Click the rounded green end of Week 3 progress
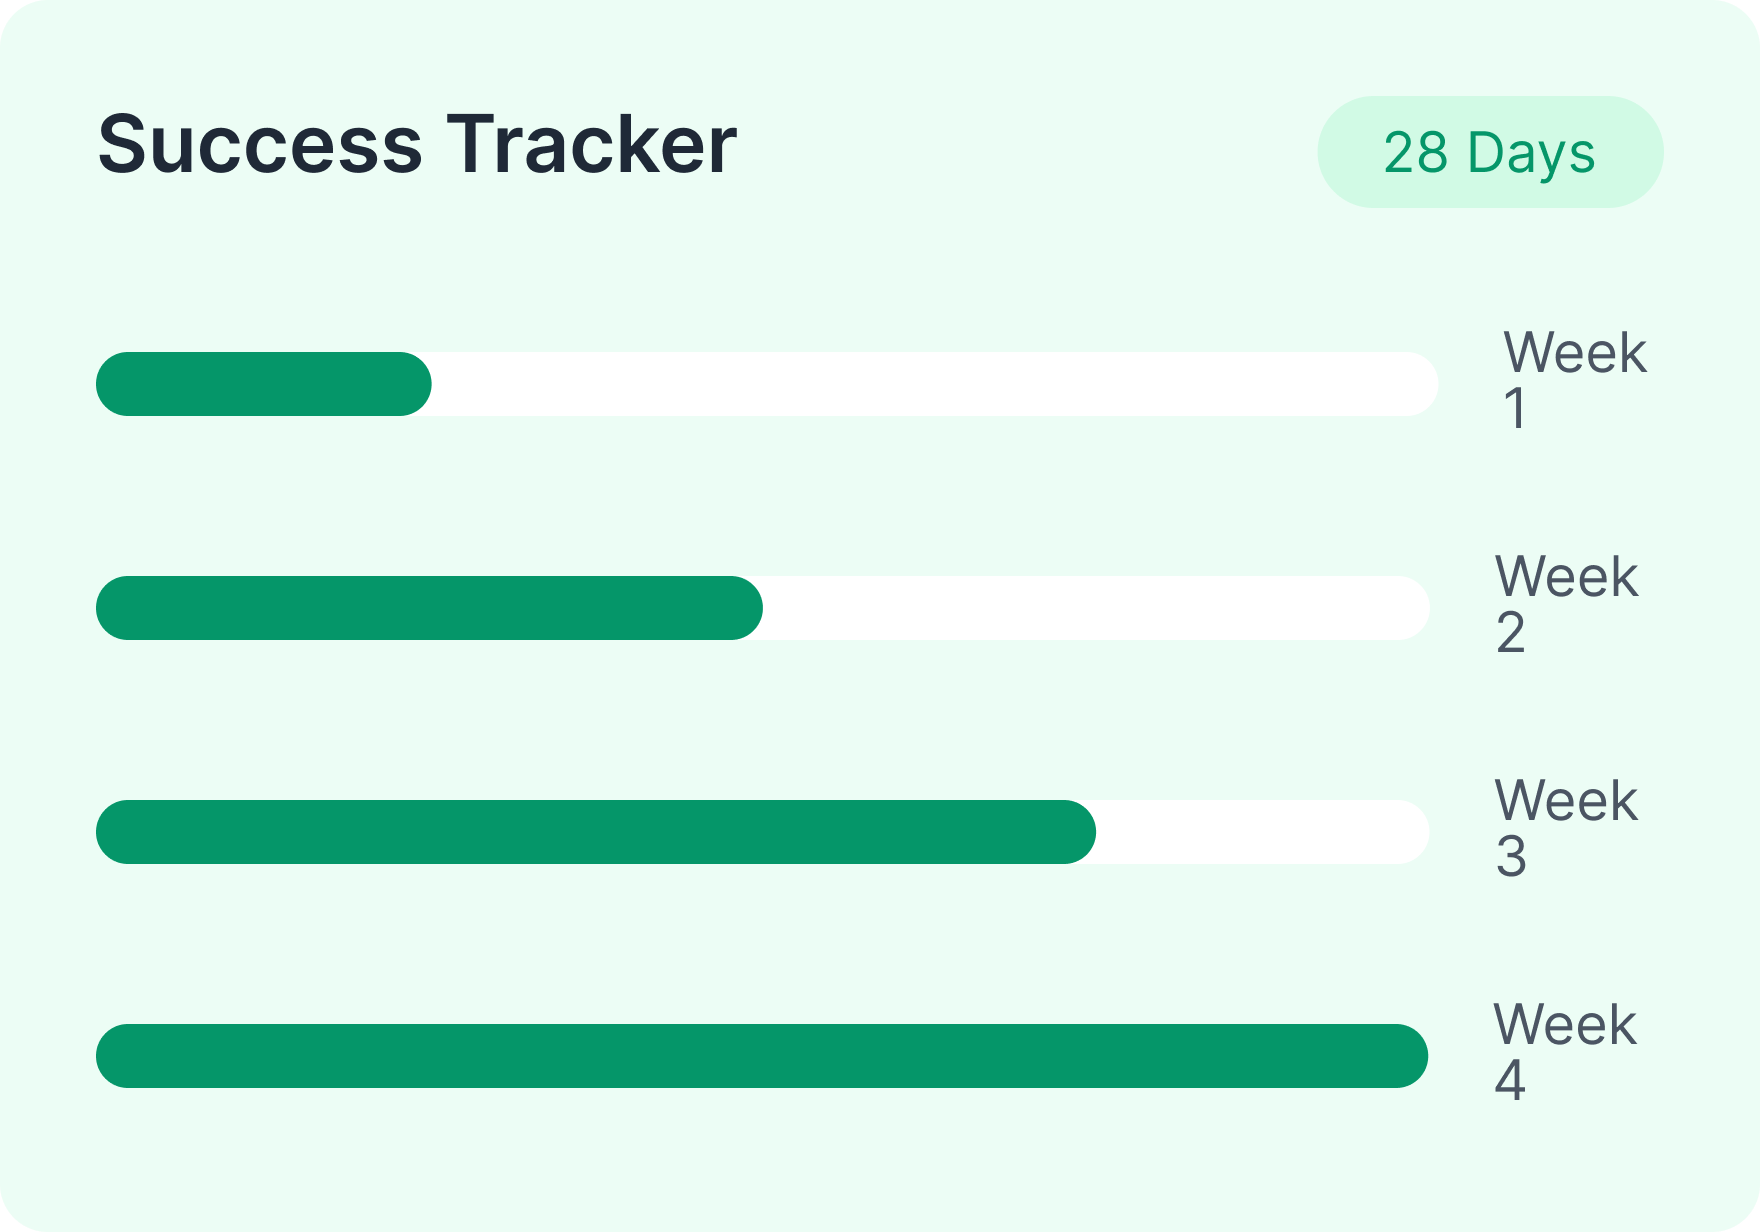The width and height of the screenshot is (1760, 1232). 1076,832
